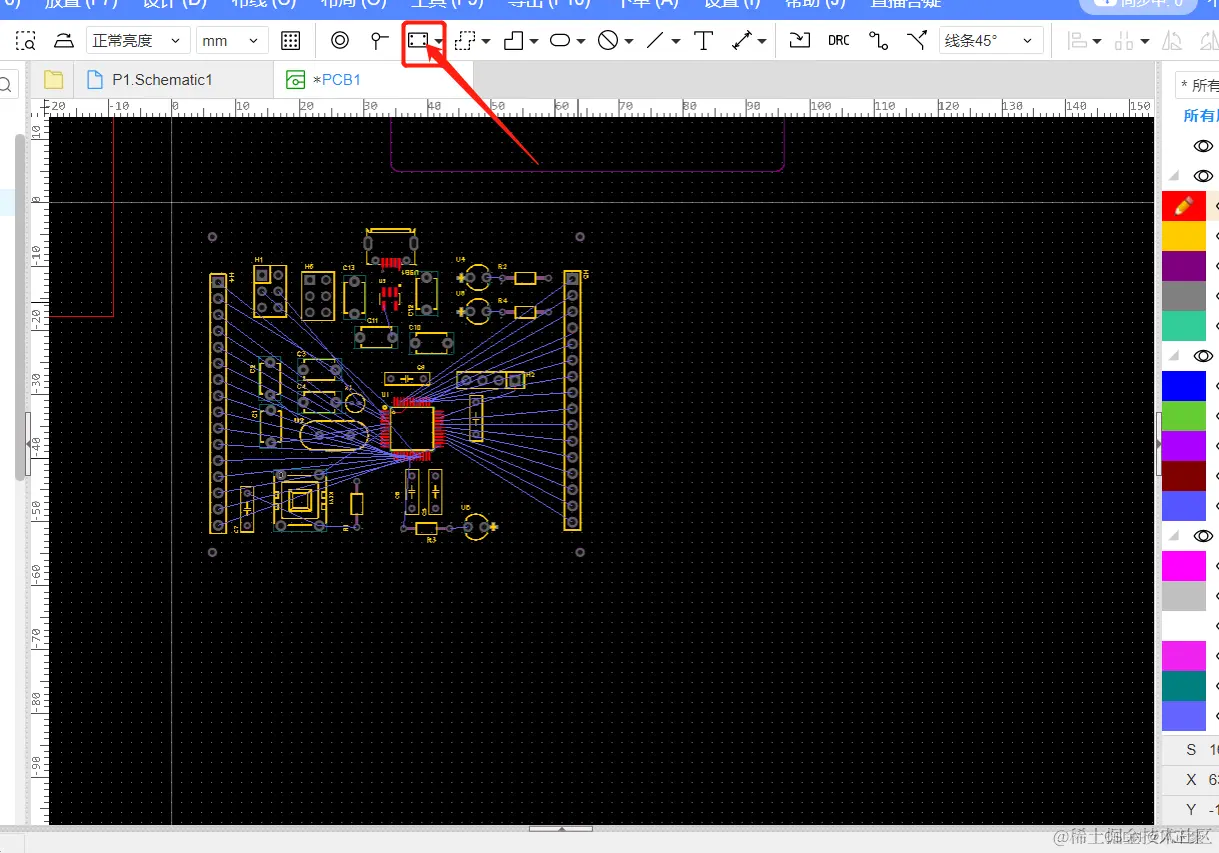Click the import changes arrow icon
The width and height of the screenshot is (1219, 853).
point(799,41)
